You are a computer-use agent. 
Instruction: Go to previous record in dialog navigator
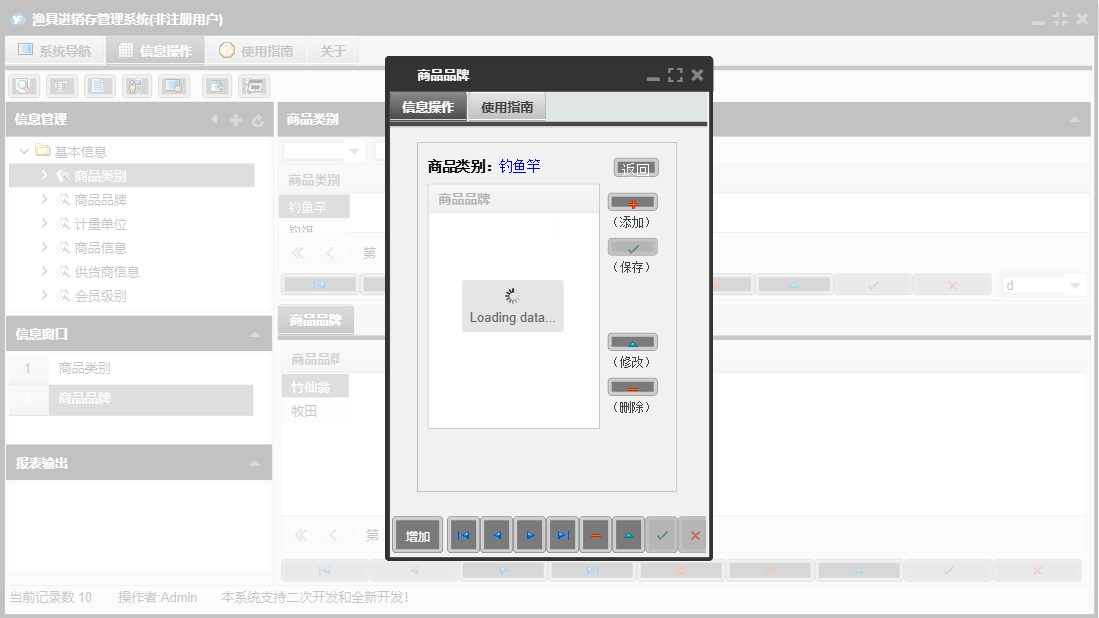497,535
